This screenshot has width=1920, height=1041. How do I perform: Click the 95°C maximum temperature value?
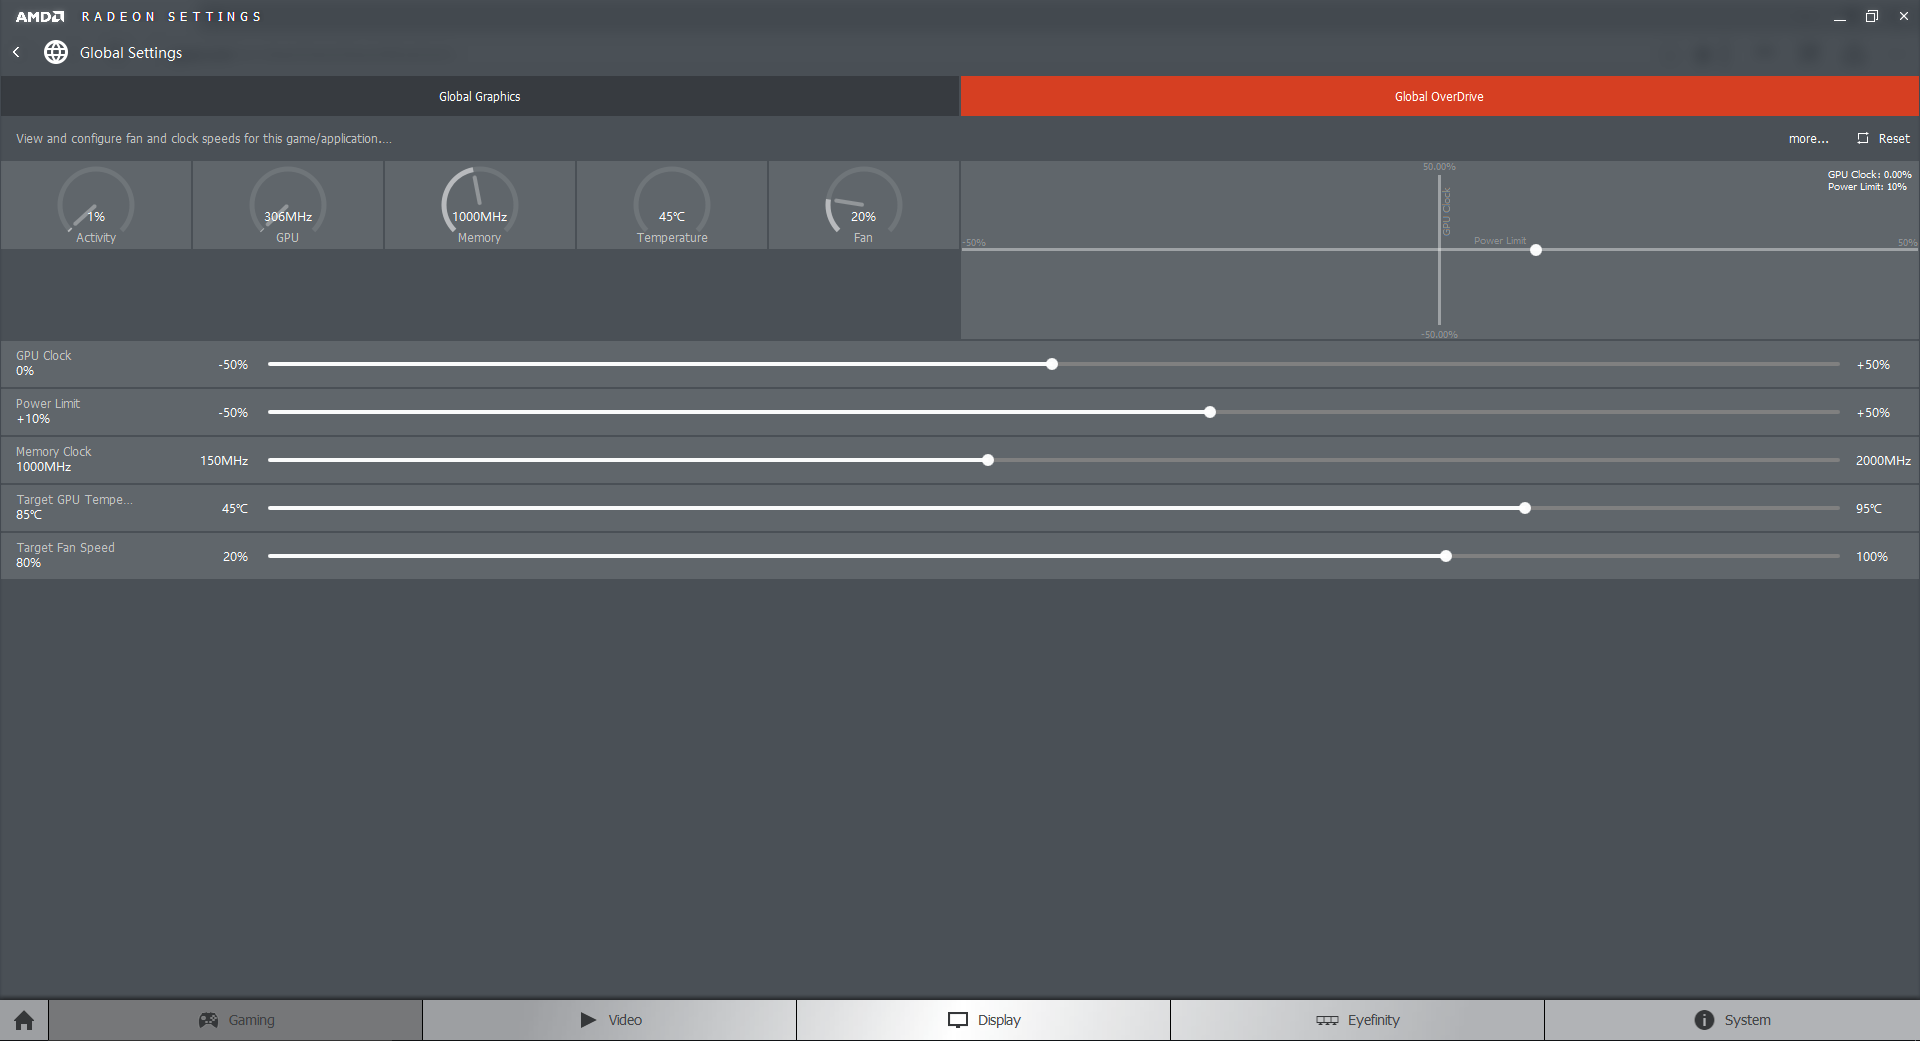coord(1869,509)
